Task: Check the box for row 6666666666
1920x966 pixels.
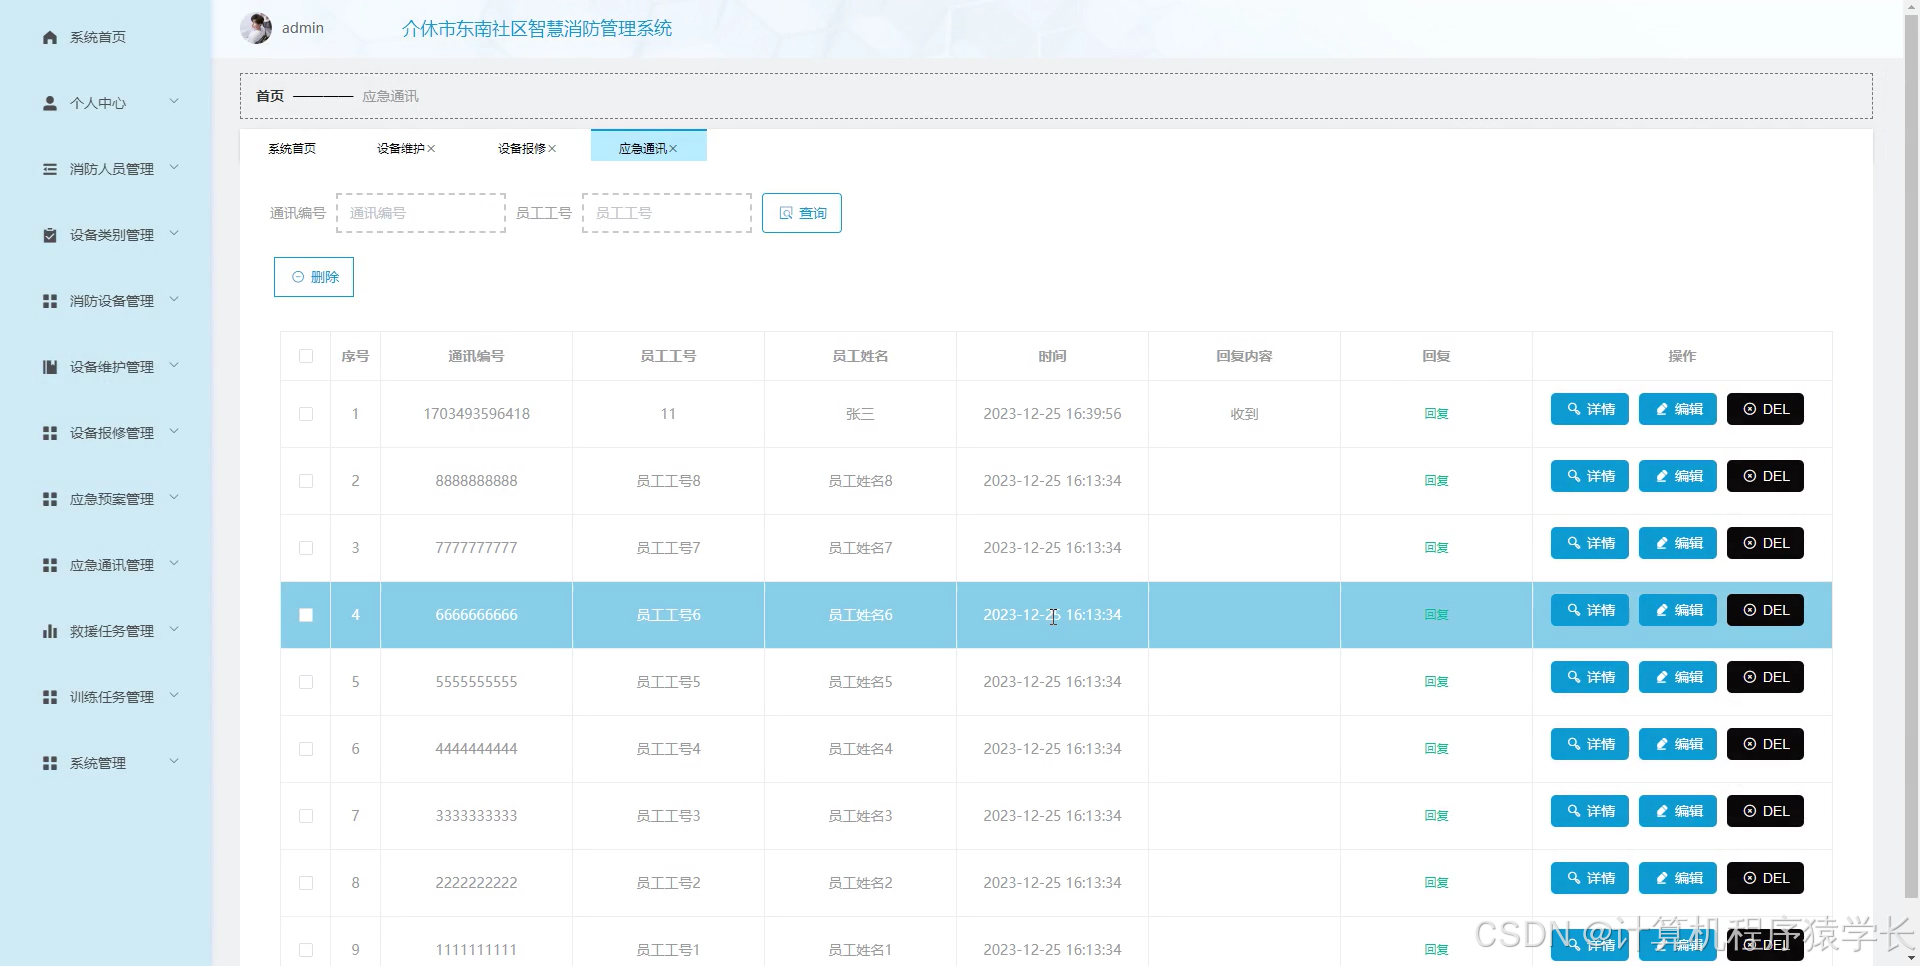Action: pyautogui.click(x=306, y=615)
